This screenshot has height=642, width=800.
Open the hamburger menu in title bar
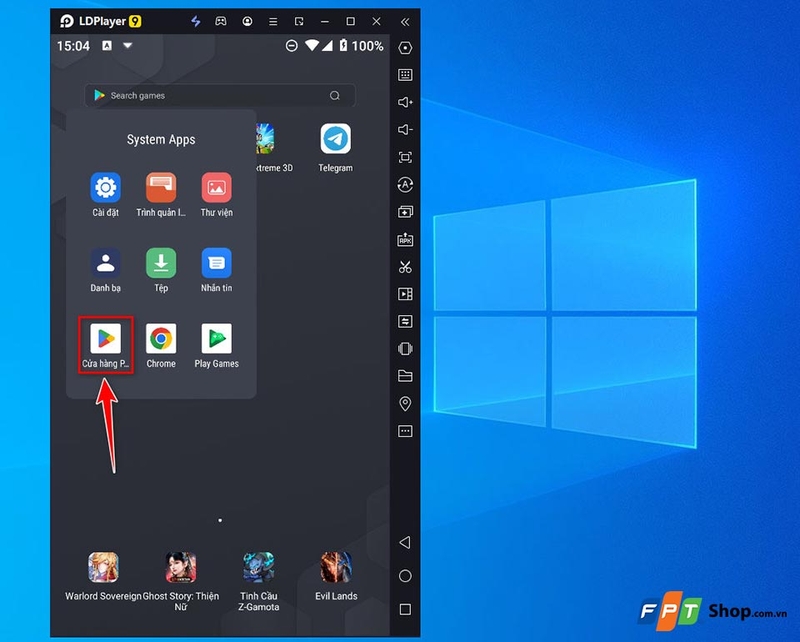pos(273,21)
